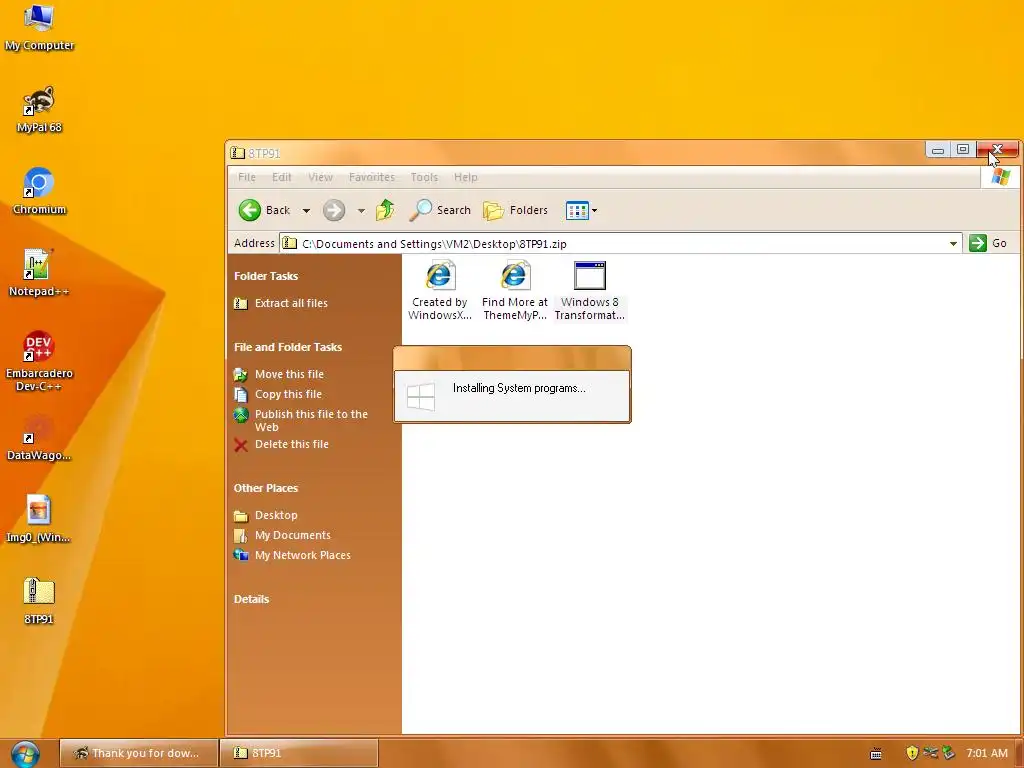The height and width of the screenshot is (768, 1024).
Task: Maximize the 8TP91 window
Action: click(963, 150)
